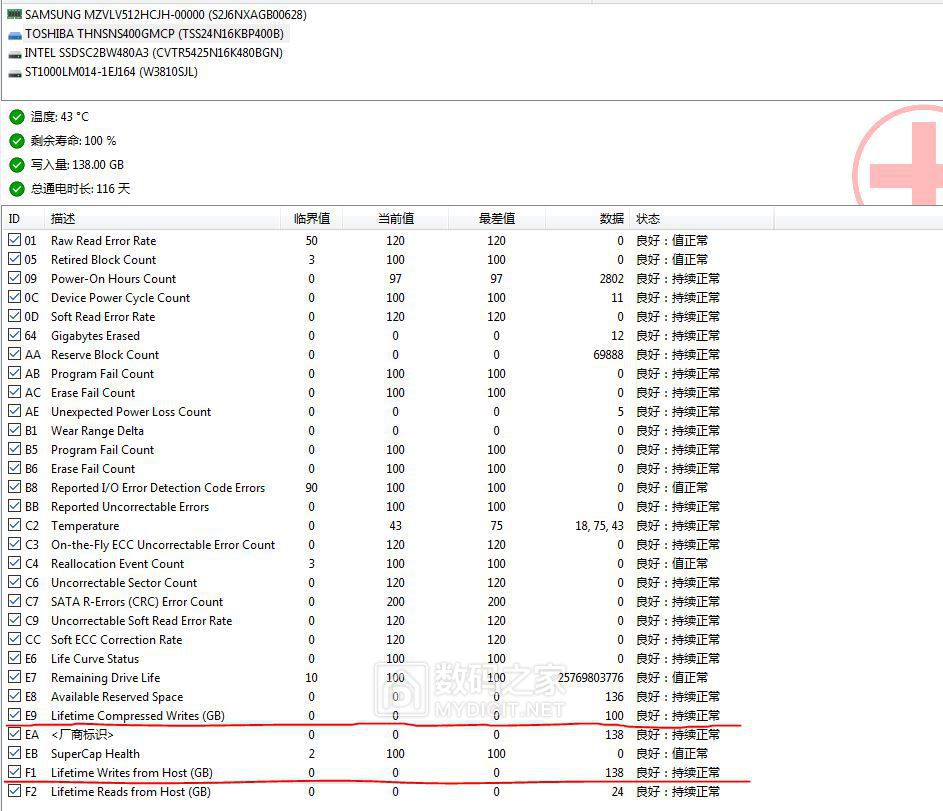The image size is (943, 811).
Task: Click the green check icon beside 138.00 GB written
Action: tap(17, 165)
